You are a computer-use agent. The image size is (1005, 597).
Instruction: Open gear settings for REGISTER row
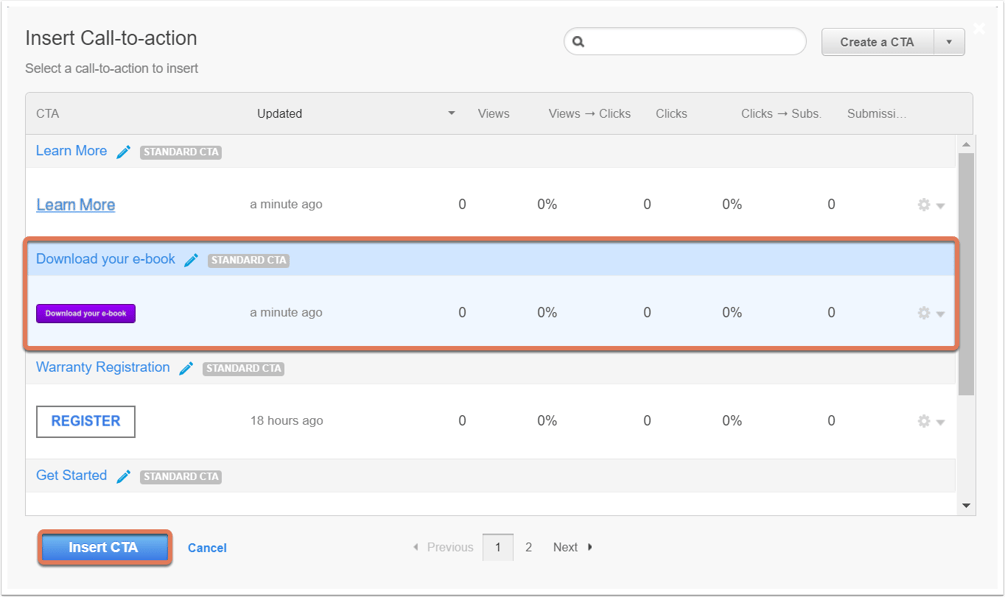pos(931,422)
